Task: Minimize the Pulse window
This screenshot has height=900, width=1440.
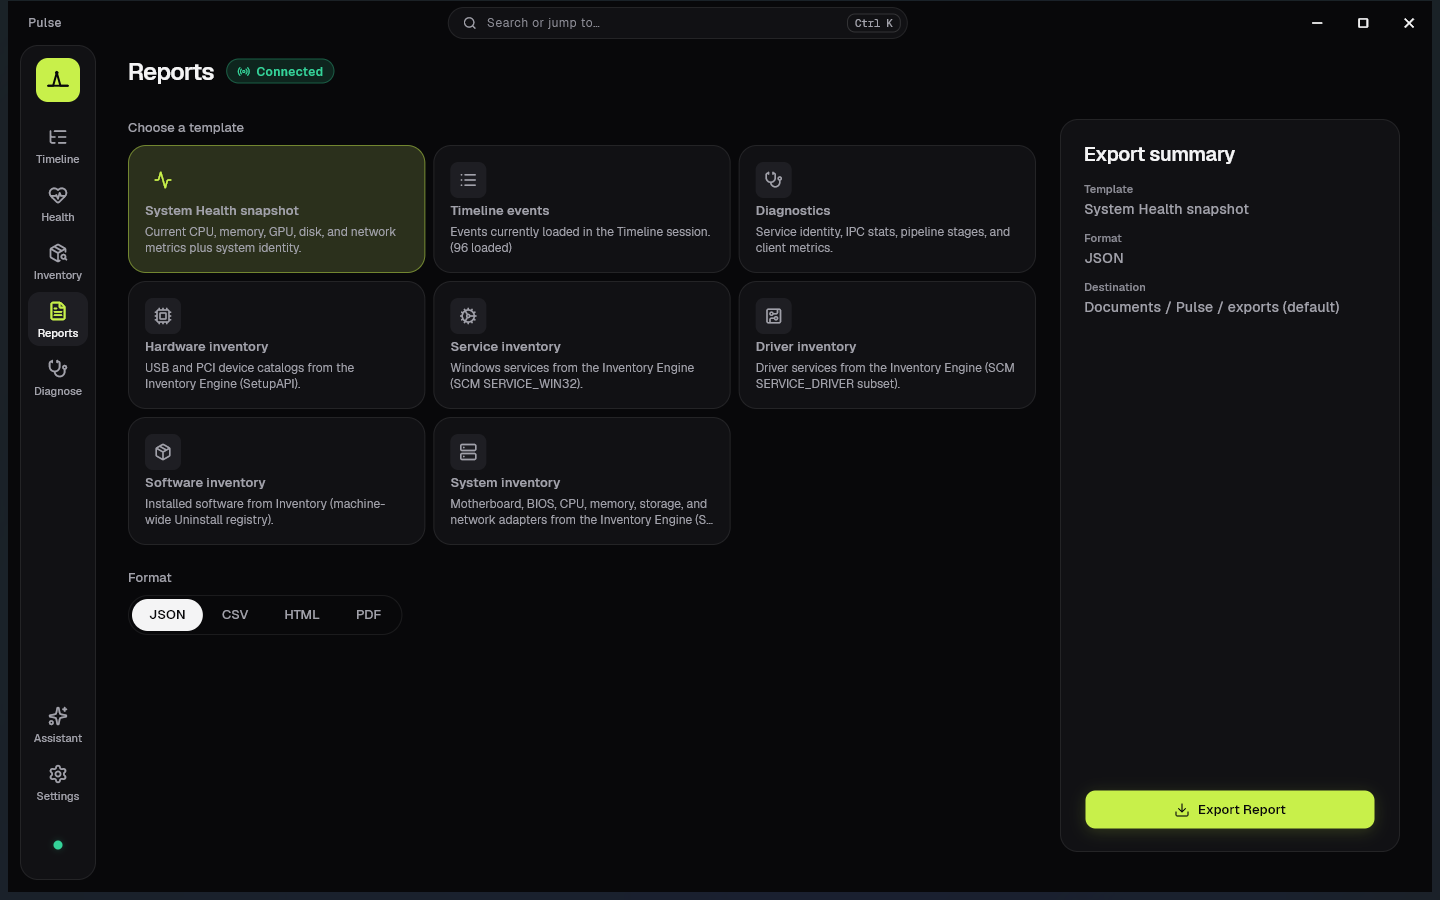Action: coord(1317,23)
